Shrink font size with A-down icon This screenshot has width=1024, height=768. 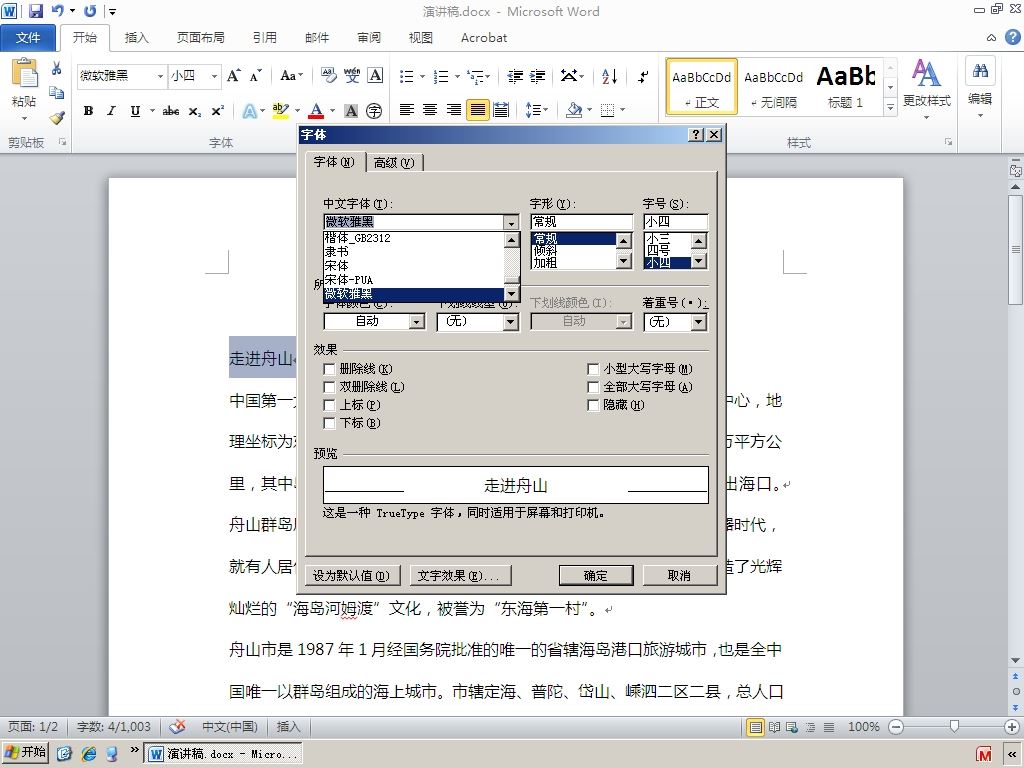click(255, 76)
